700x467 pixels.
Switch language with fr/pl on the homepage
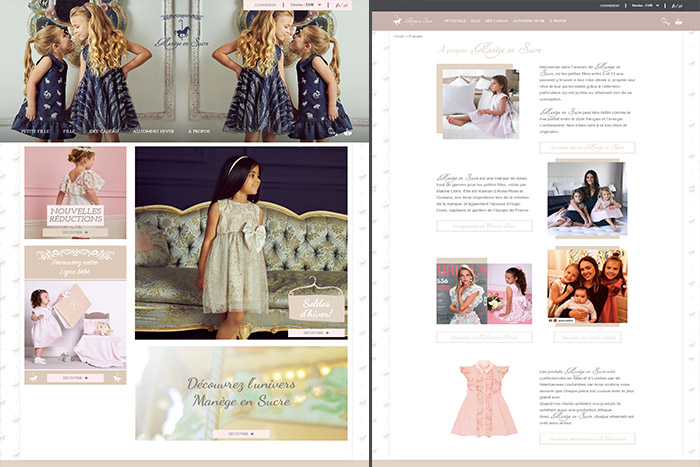pyautogui.click(x=341, y=5)
